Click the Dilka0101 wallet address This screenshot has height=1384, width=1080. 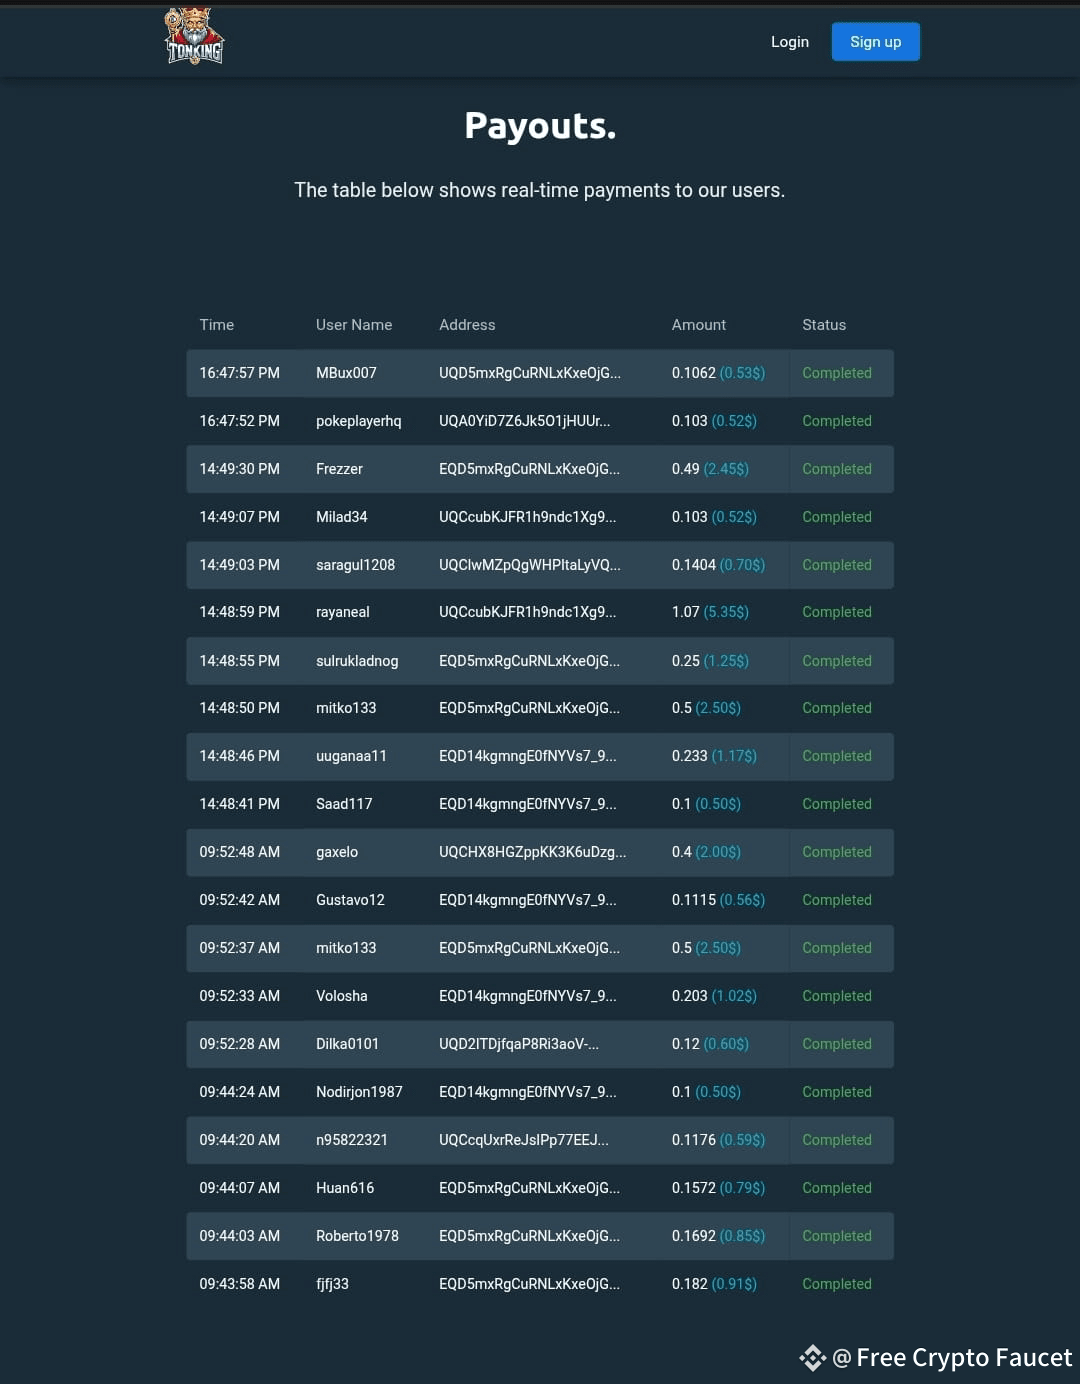tap(519, 1044)
